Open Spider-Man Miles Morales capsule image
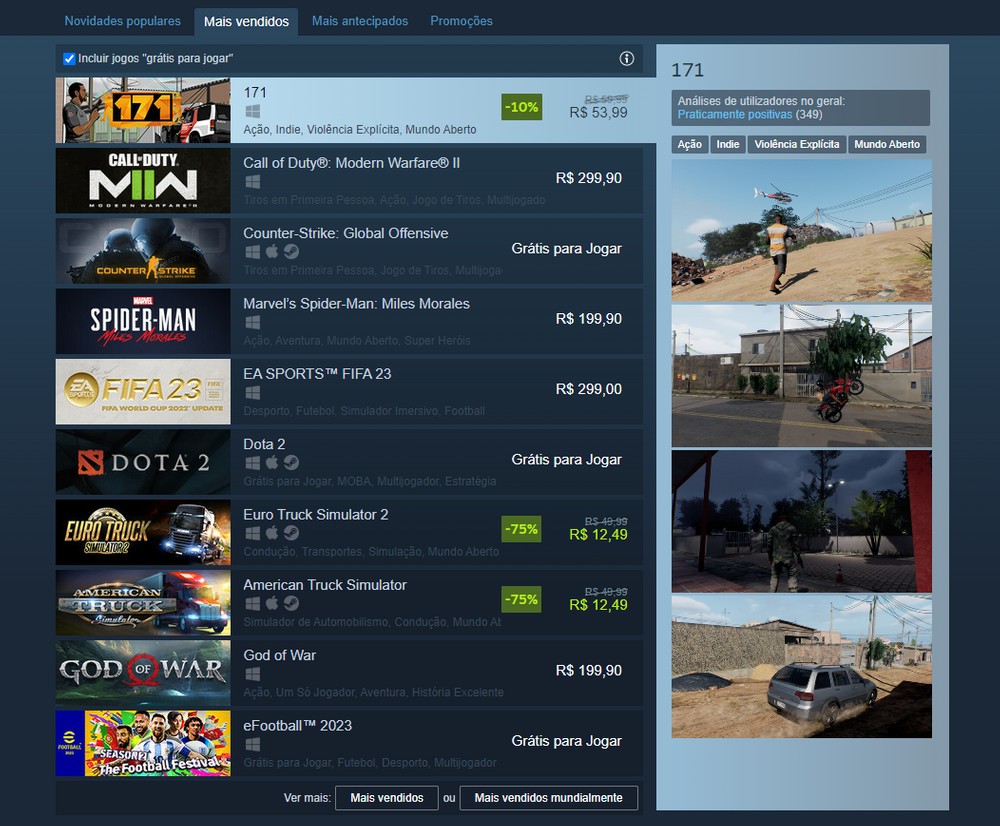The height and width of the screenshot is (826, 1000). coord(143,321)
